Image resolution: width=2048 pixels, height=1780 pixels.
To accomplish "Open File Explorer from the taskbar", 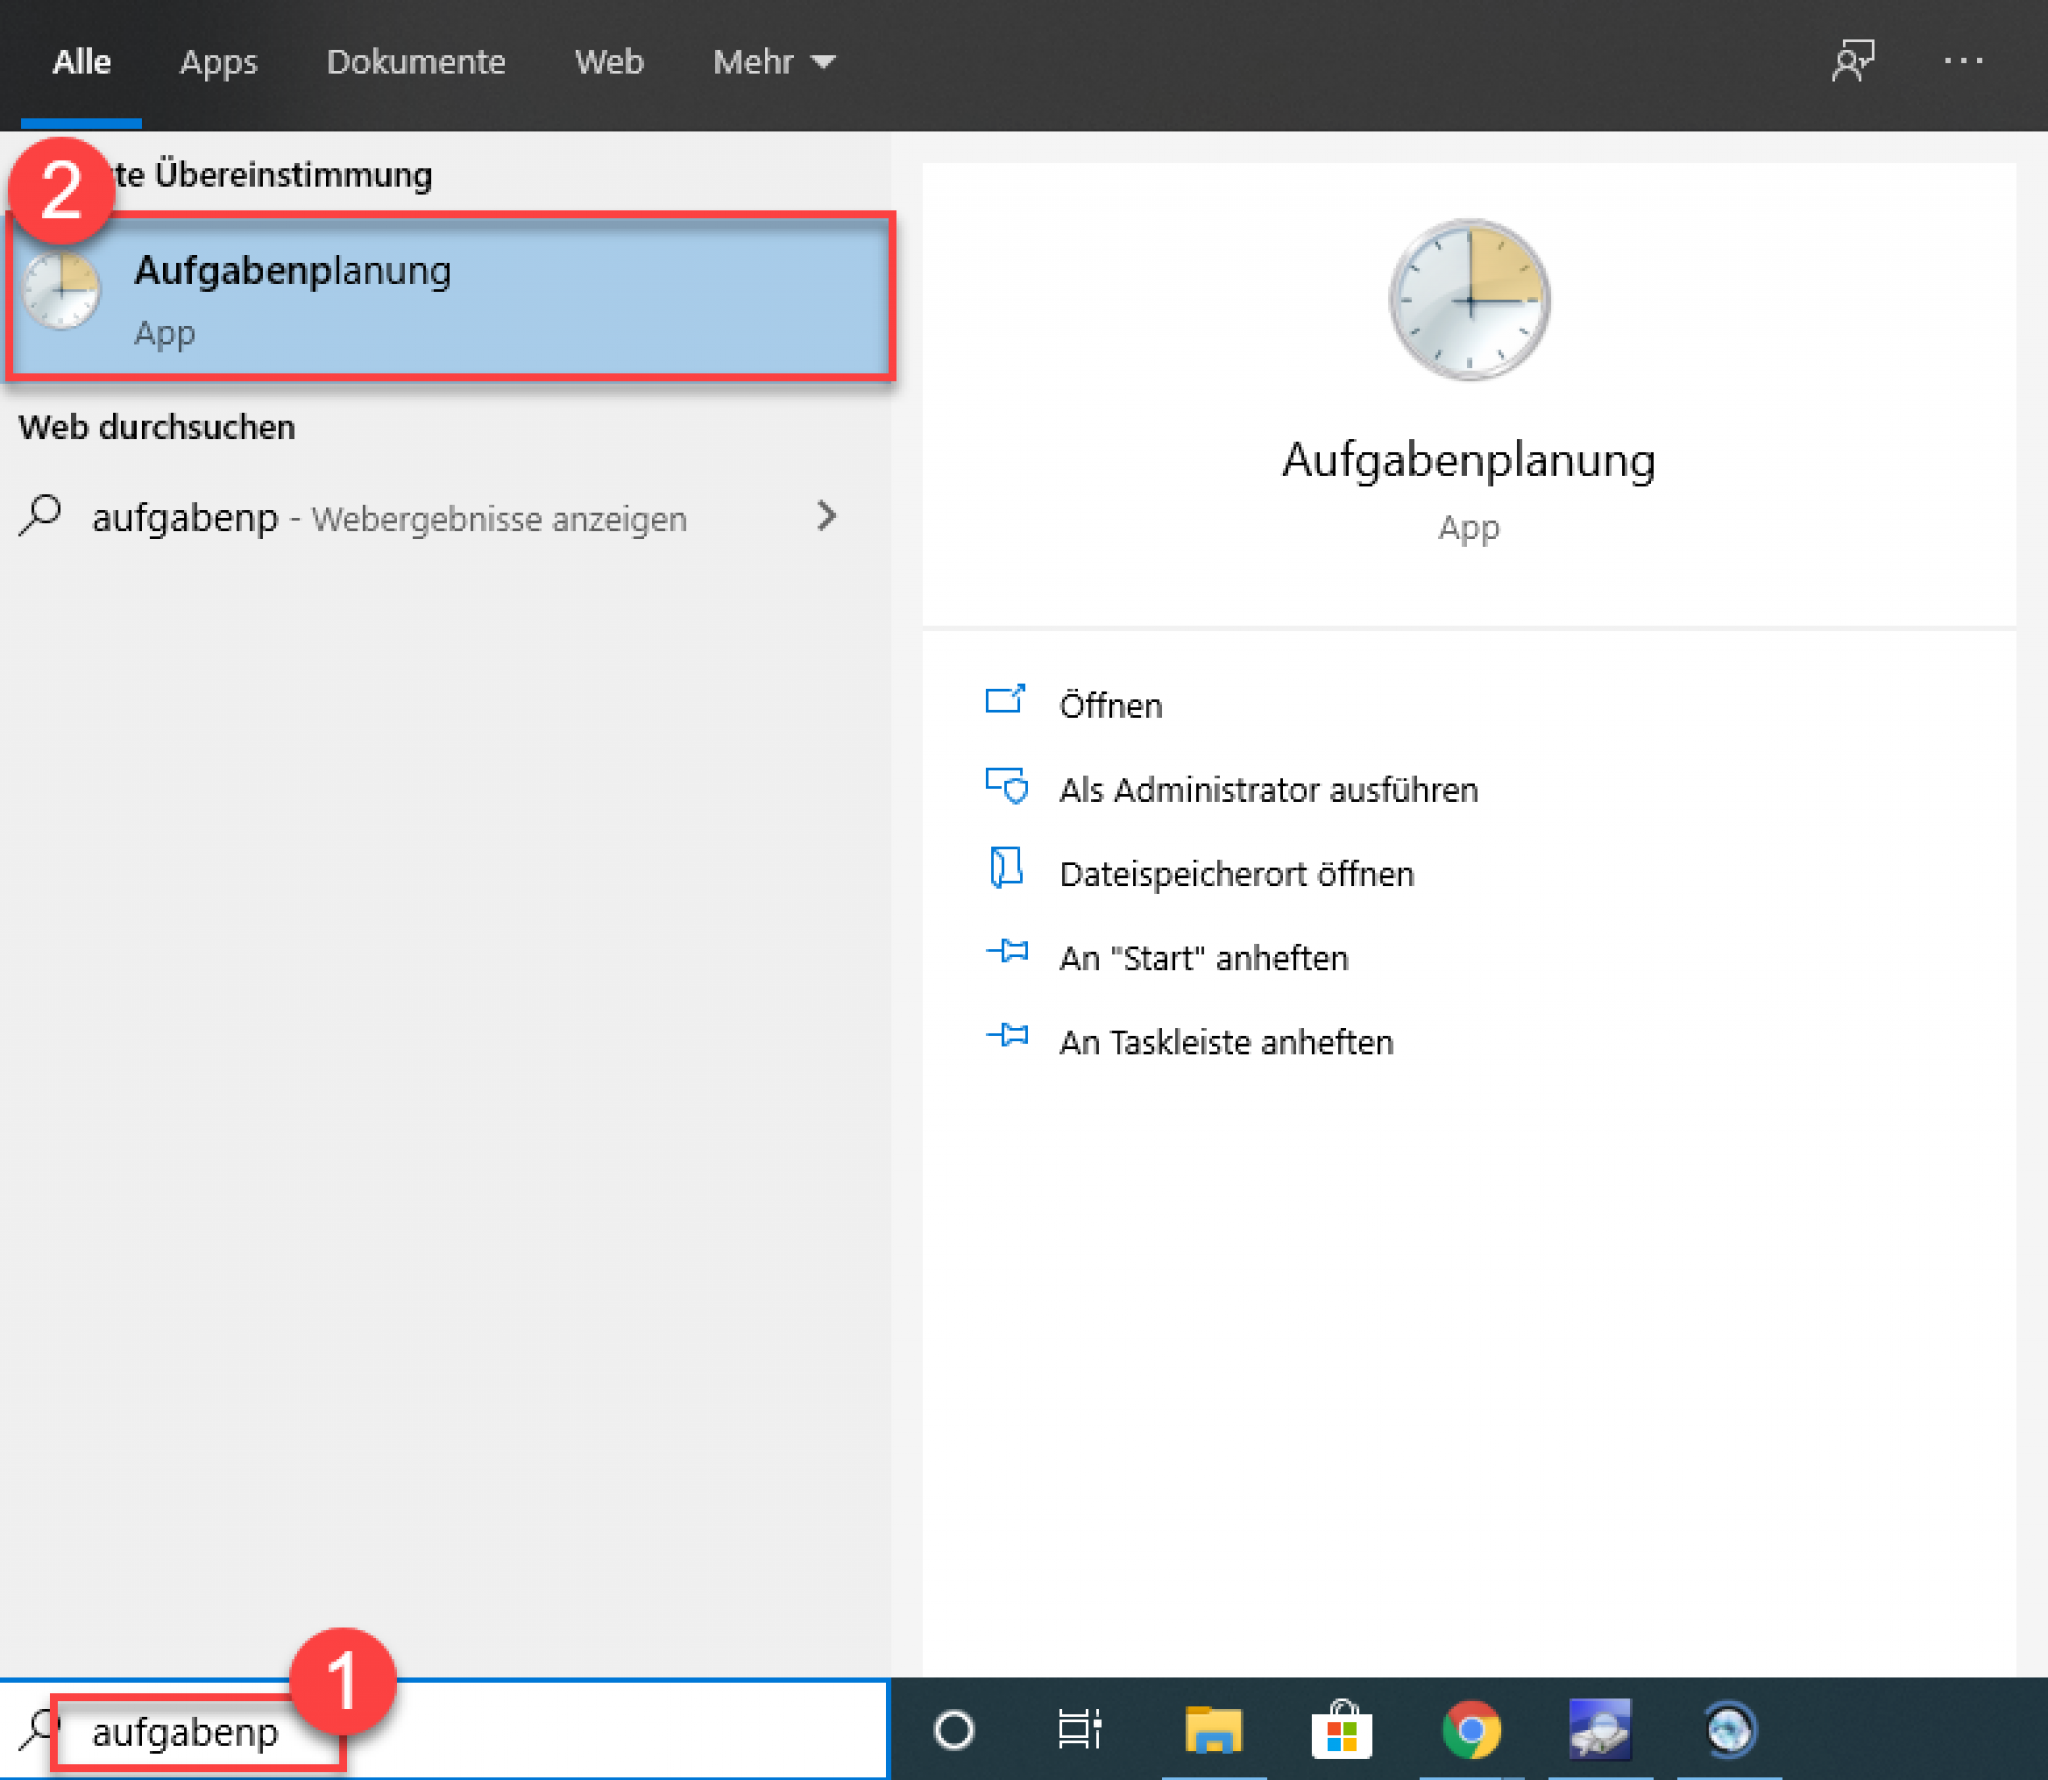I will (x=1215, y=1730).
